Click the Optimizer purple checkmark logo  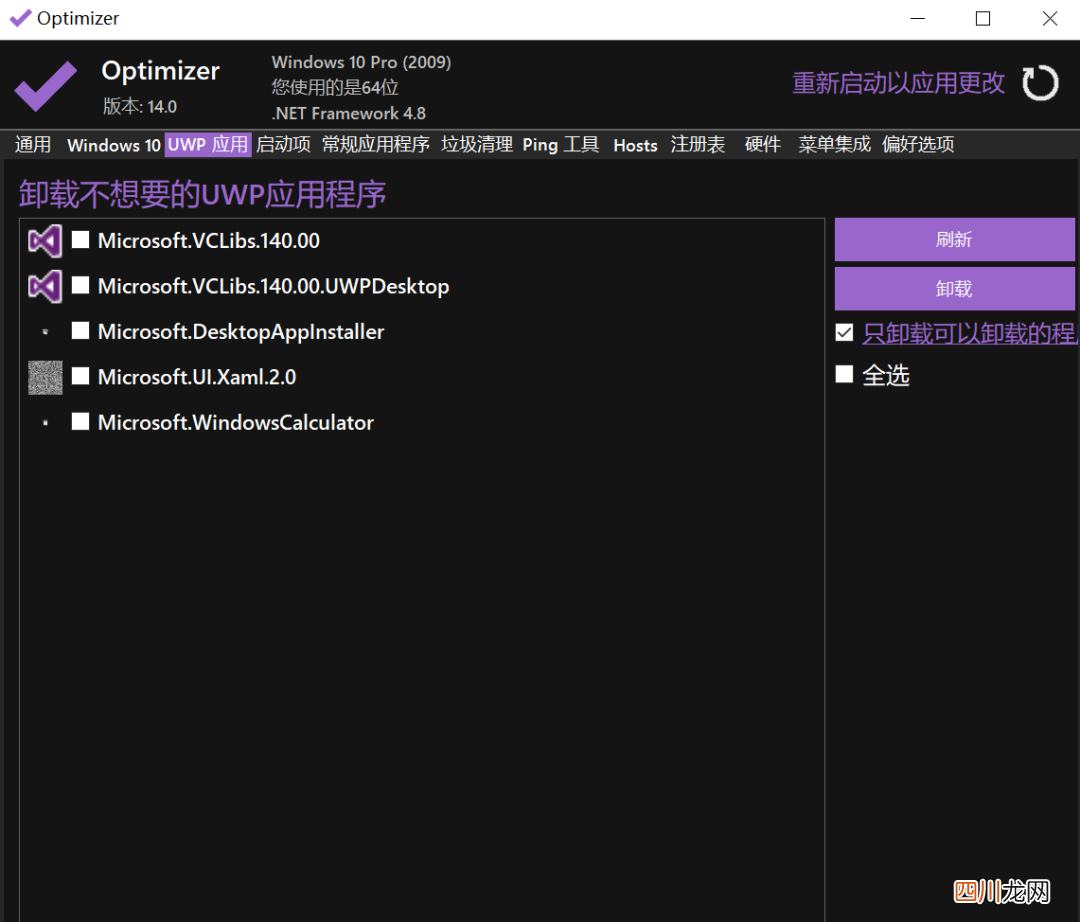coord(45,86)
